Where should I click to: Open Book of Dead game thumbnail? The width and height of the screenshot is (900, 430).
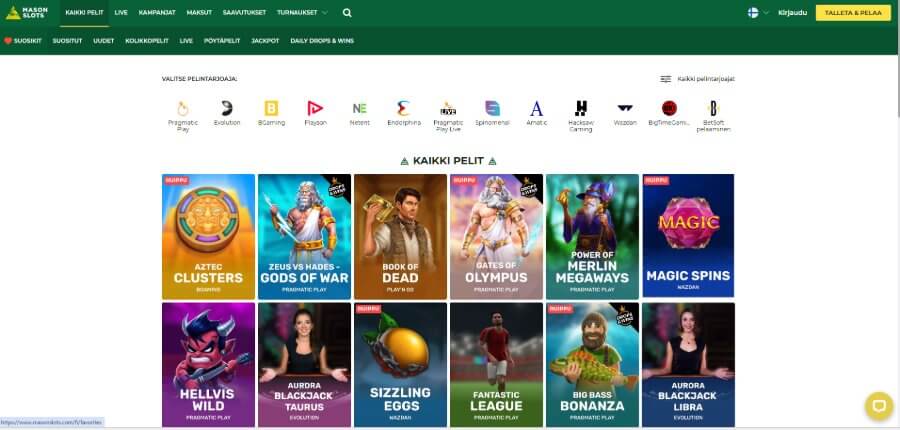click(x=401, y=237)
